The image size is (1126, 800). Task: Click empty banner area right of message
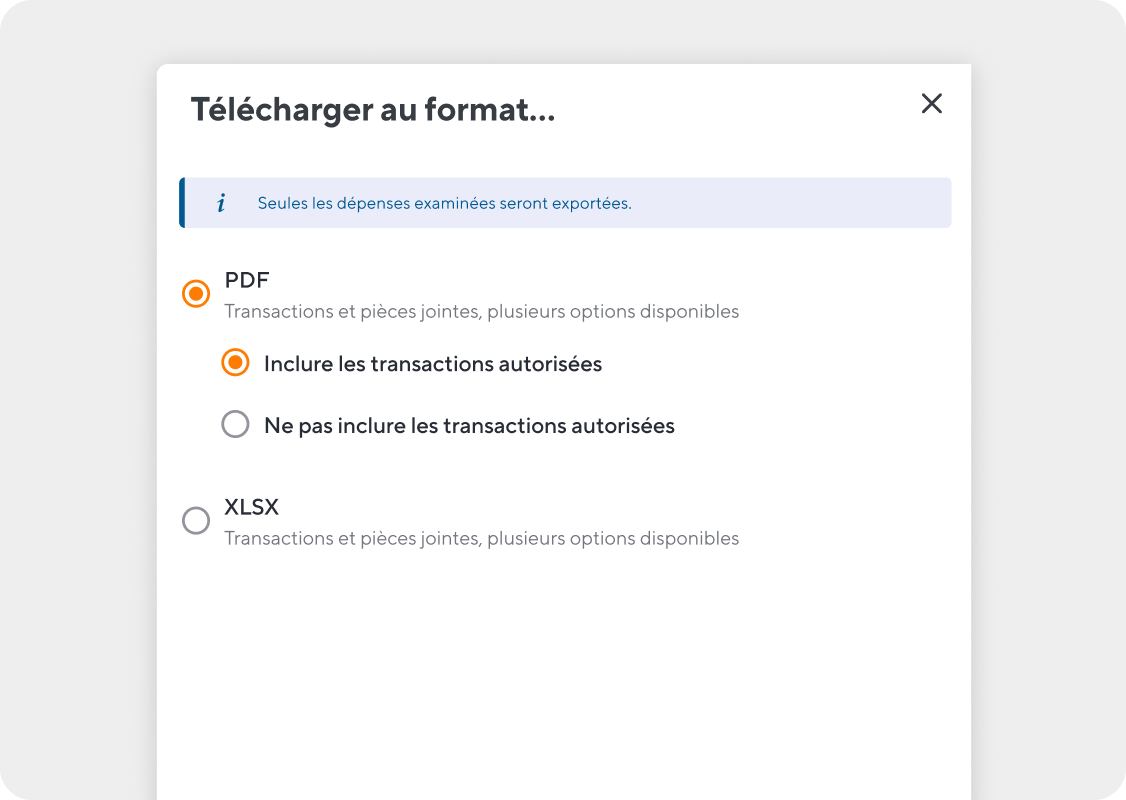click(790, 203)
